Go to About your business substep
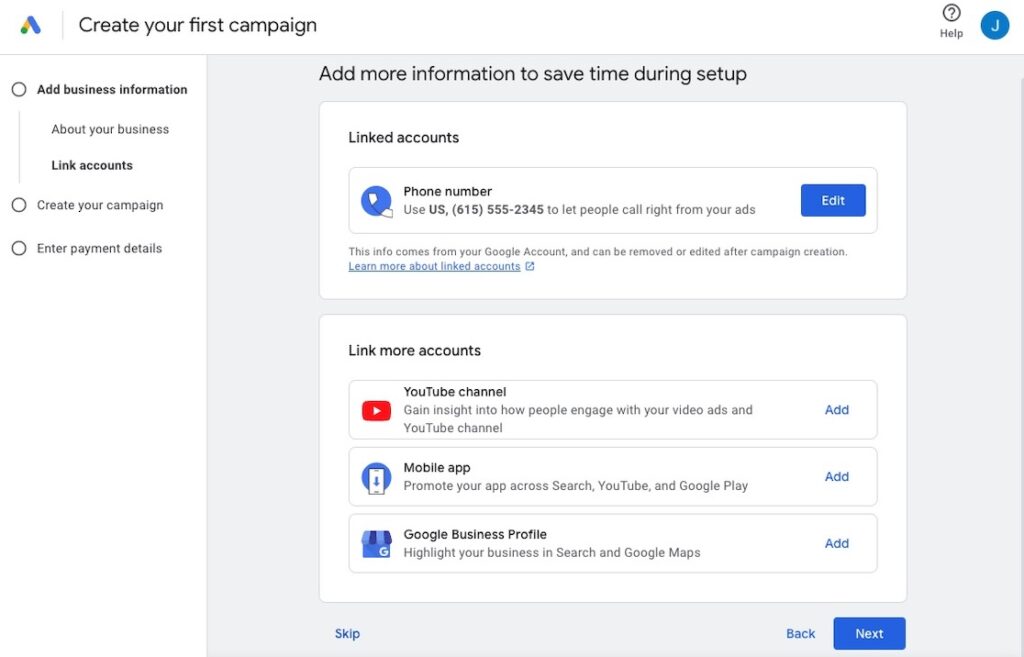The width and height of the screenshot is (1024, 657). [110, 129]
